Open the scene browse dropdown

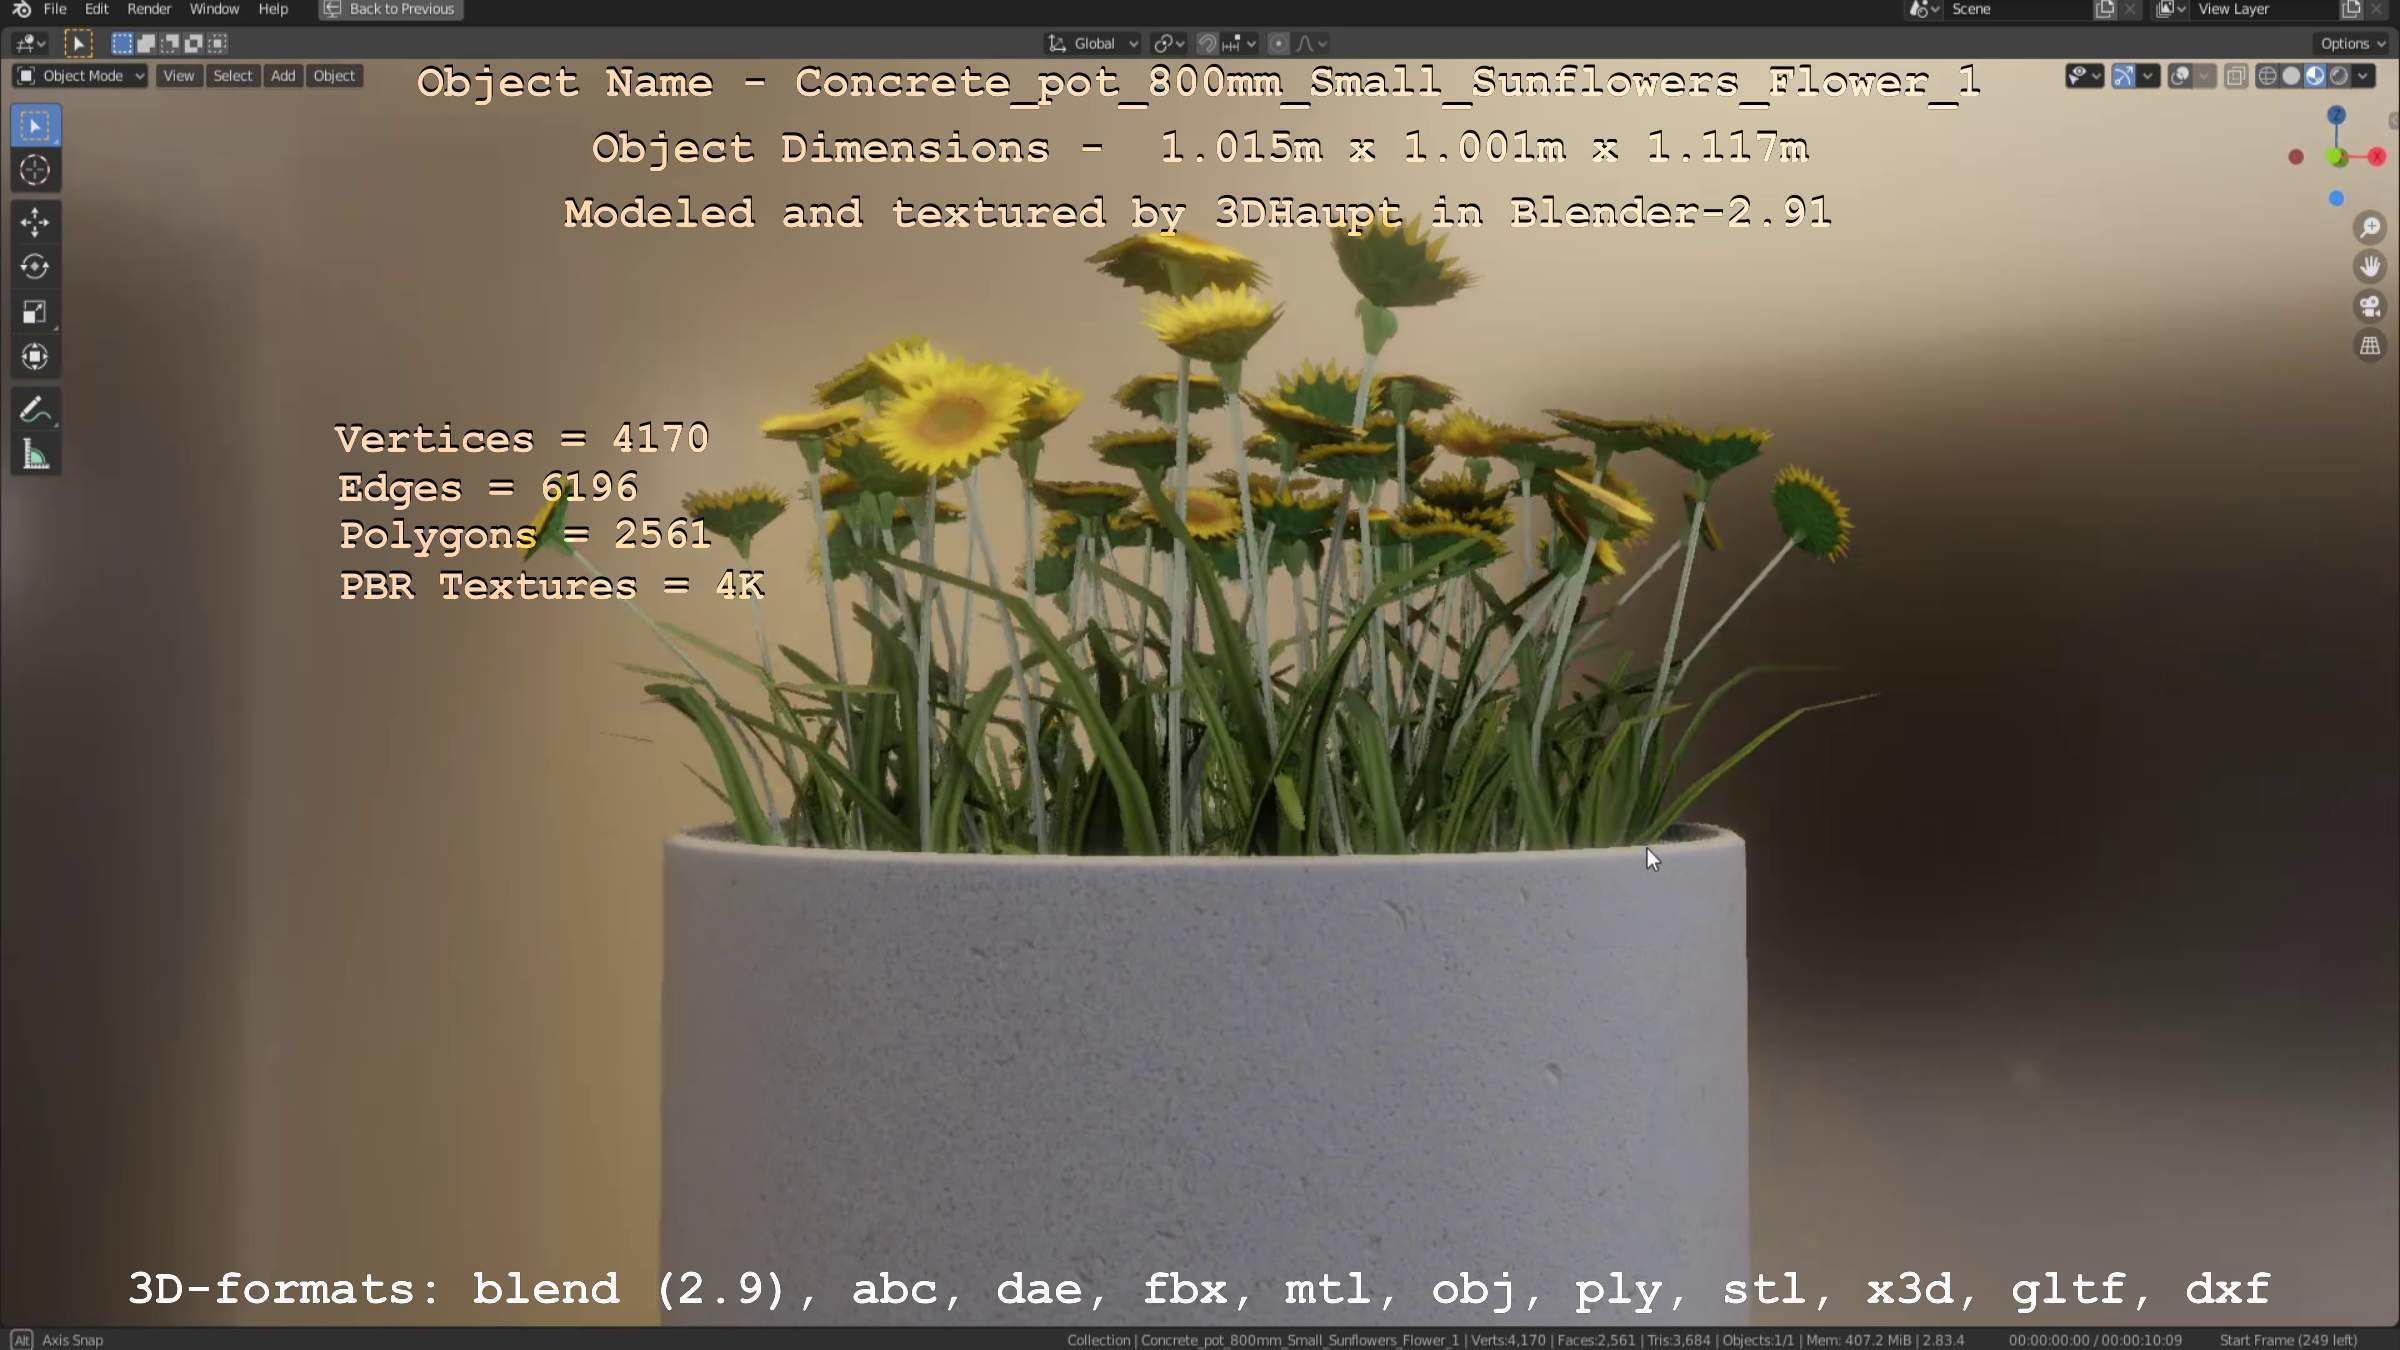click(x=1924, y=9)
